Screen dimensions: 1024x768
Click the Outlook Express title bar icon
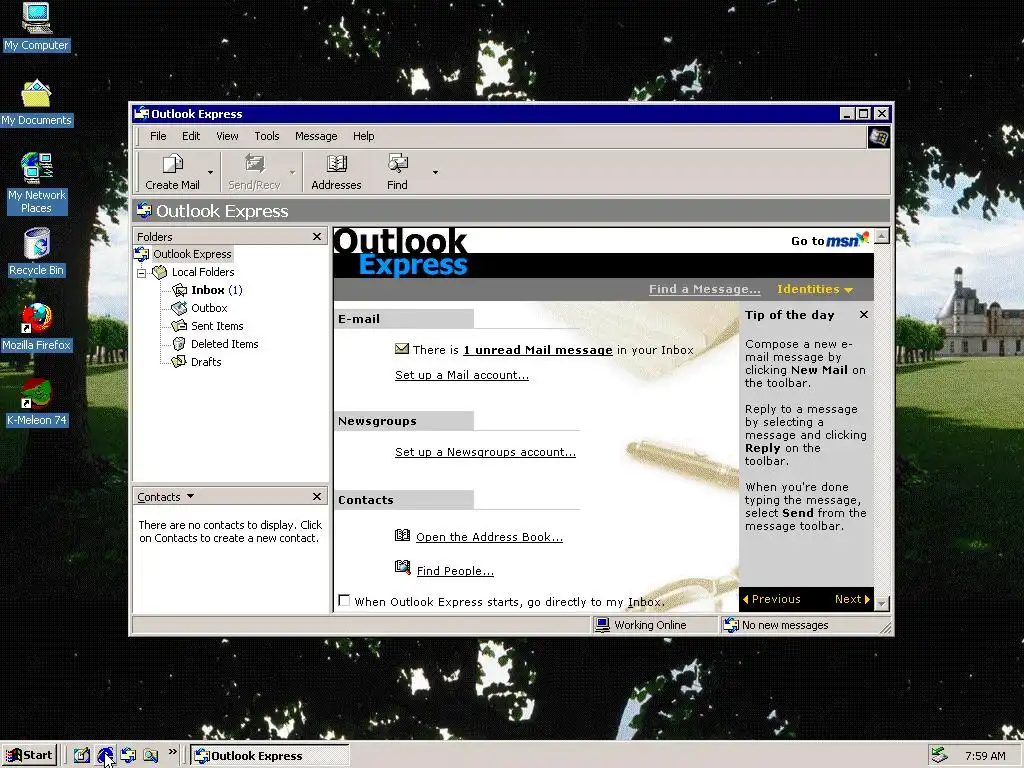click(x=141, y=114)
